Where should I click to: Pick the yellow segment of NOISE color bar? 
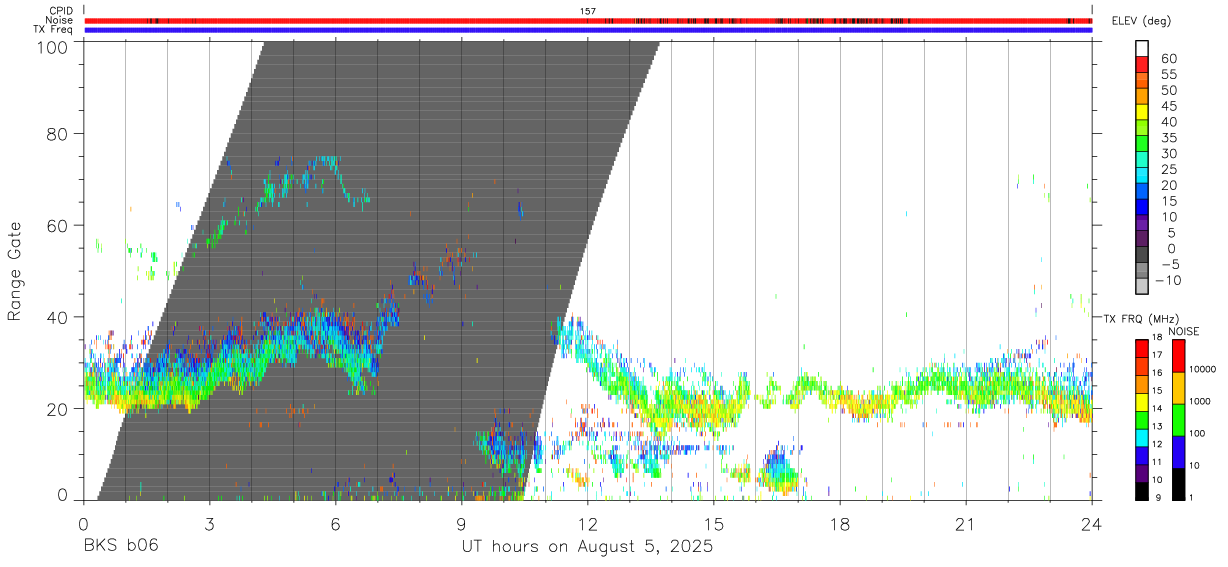point(1179,388)
